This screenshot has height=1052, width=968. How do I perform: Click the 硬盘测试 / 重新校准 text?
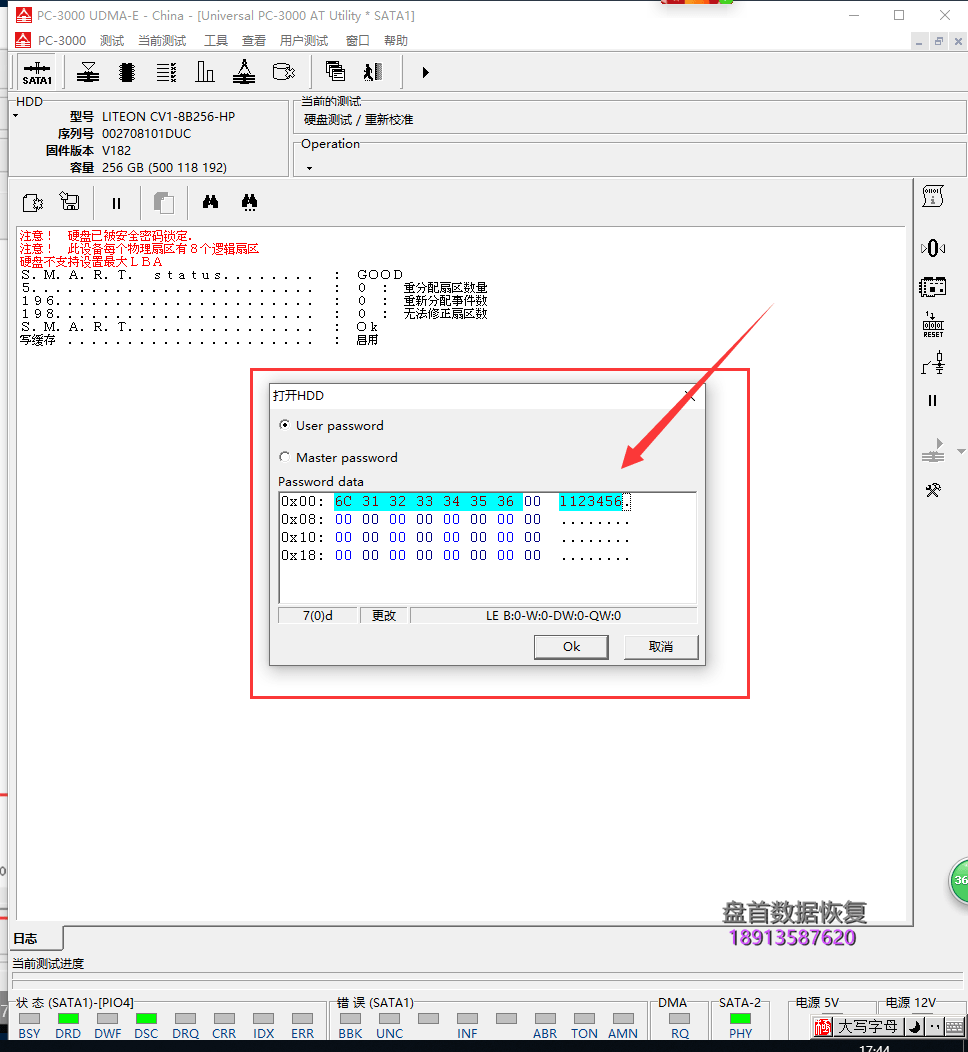(x=358, y=119)
